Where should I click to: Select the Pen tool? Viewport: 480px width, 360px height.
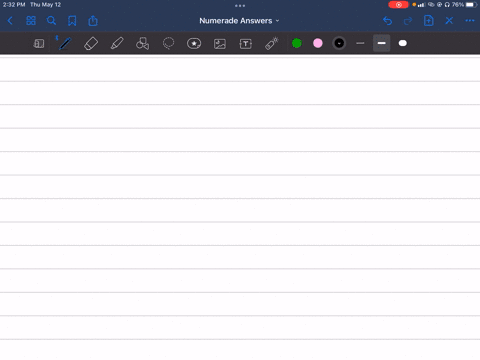(x=65, y=43)
